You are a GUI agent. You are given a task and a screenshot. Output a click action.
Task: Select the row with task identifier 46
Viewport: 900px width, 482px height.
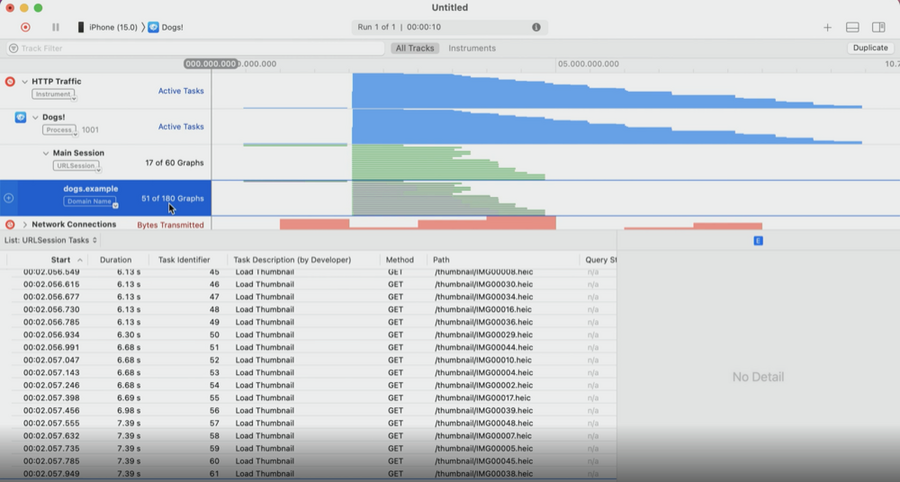[x=308, y=284]
